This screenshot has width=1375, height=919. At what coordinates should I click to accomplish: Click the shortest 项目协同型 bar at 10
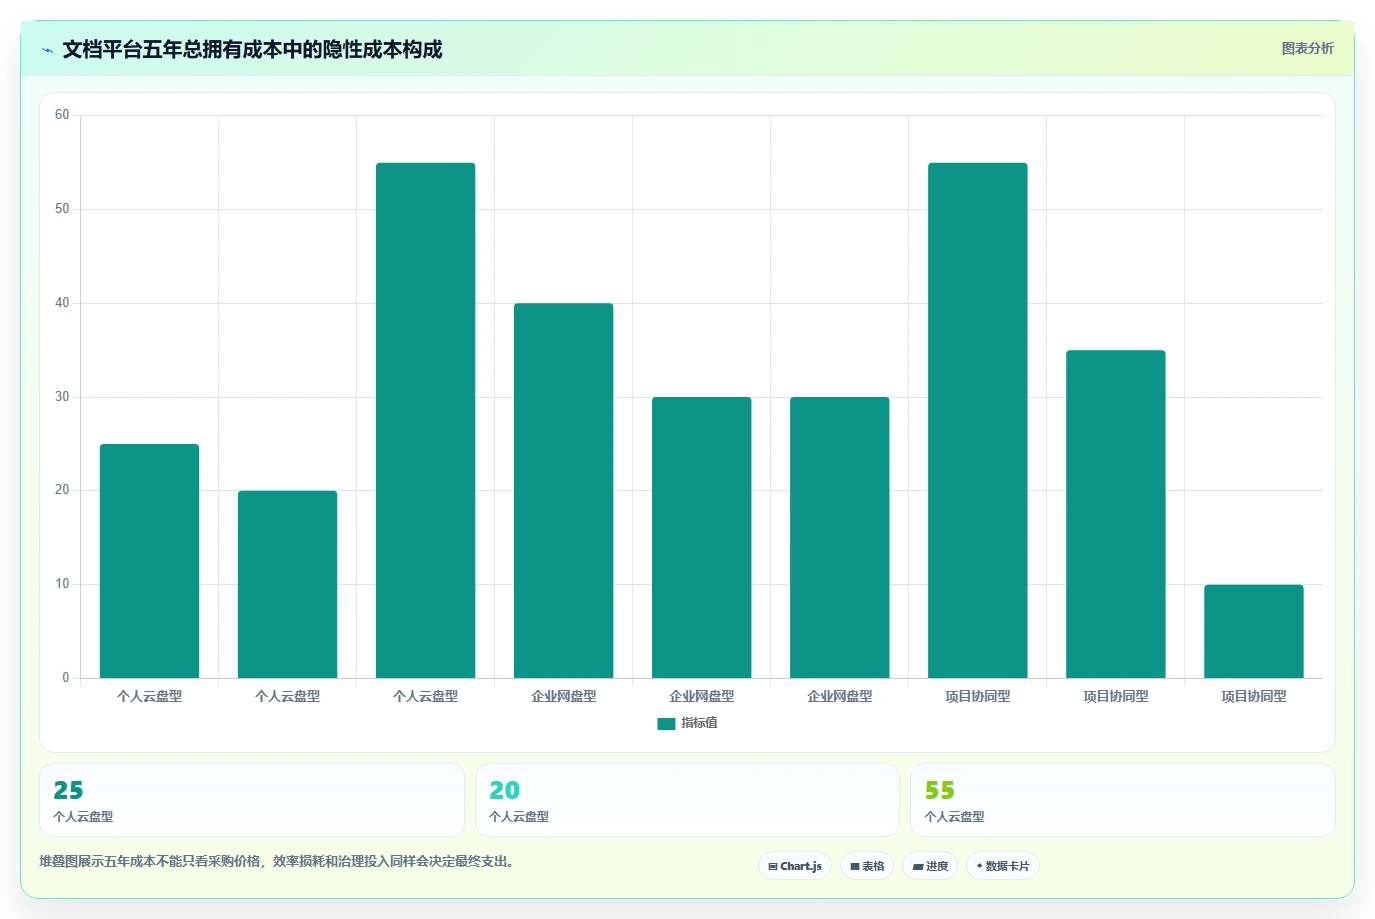click(1253, 631)
